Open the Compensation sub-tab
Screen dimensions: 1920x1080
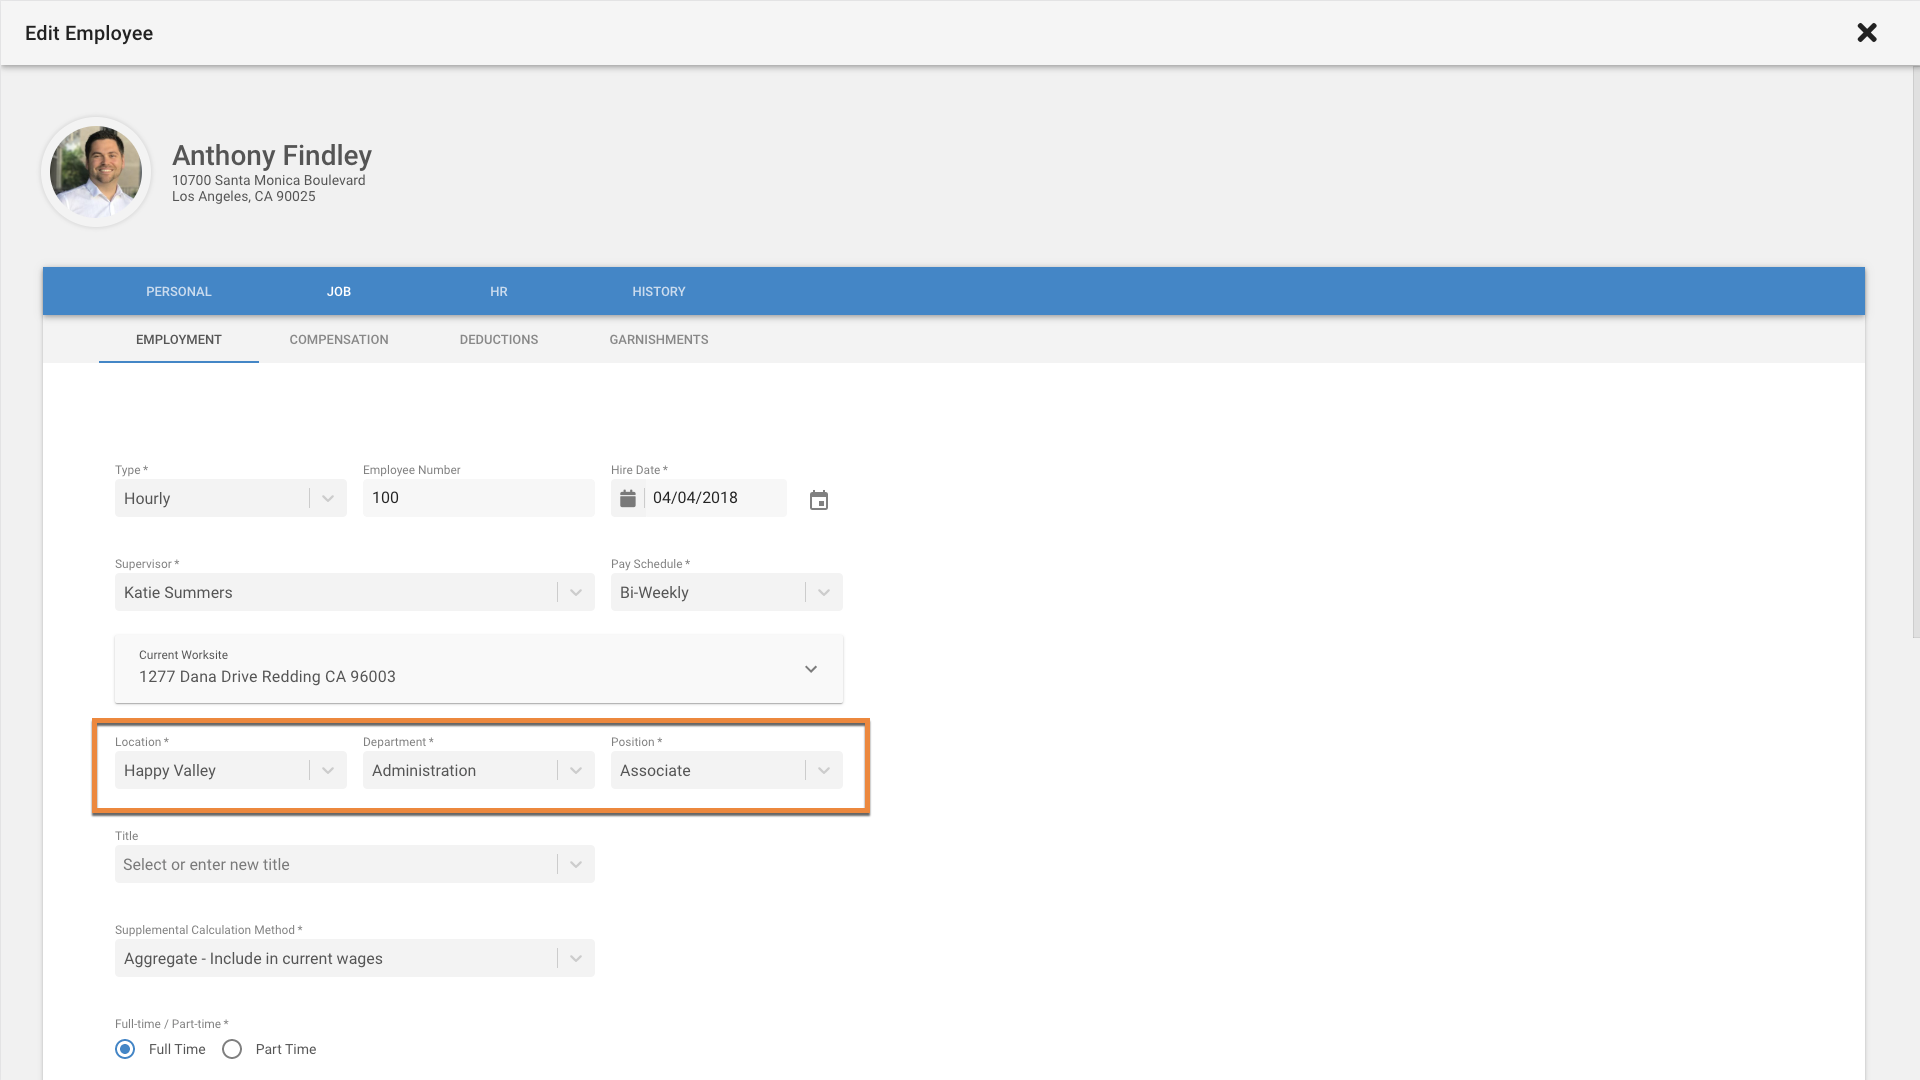point(339,340)
